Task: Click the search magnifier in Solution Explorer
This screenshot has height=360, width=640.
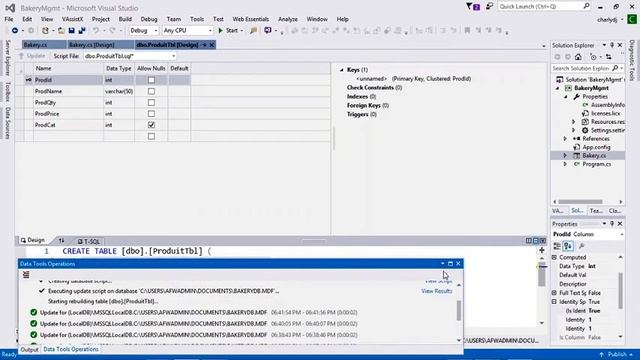Action: point(615,68)
